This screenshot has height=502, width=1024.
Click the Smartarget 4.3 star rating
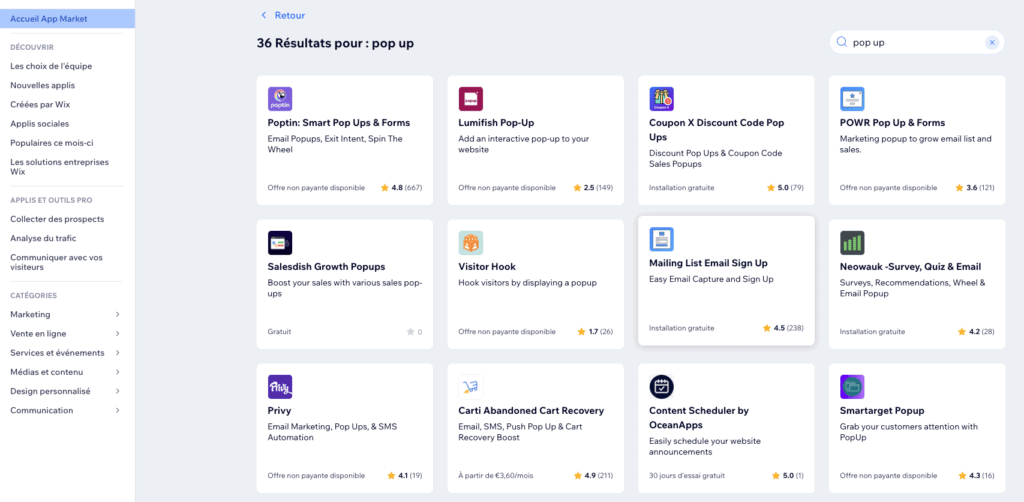click(x=976, y=475)
